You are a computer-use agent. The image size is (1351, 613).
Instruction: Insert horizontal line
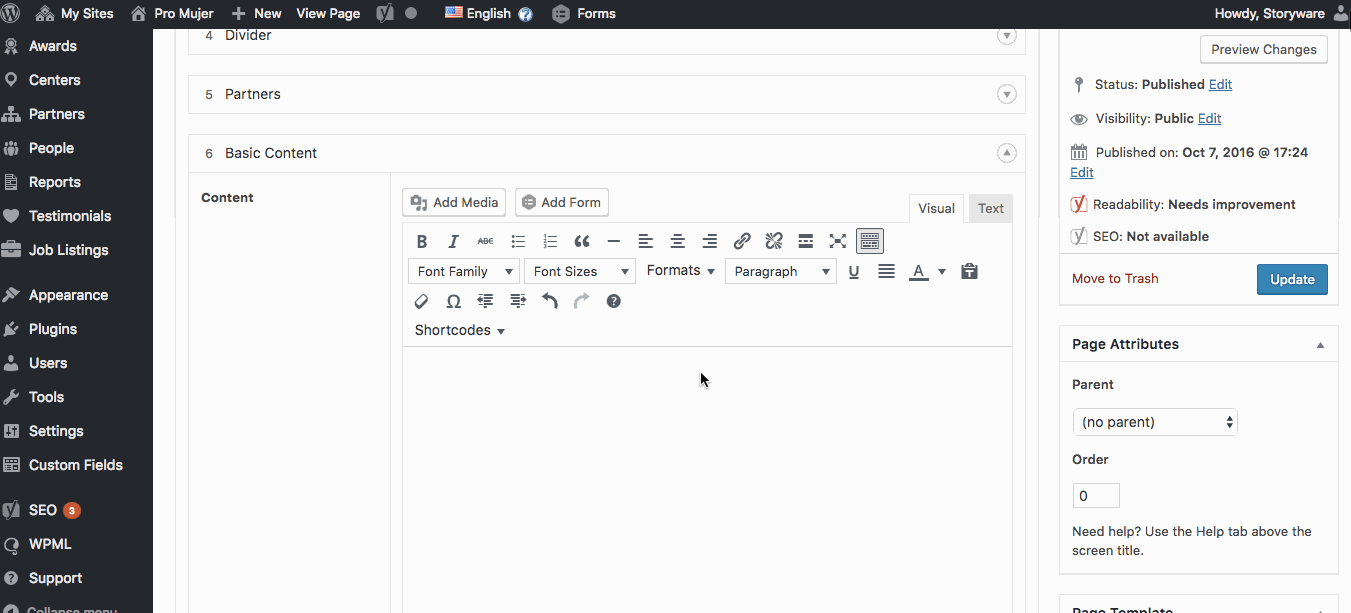click(x=614, y=241)
